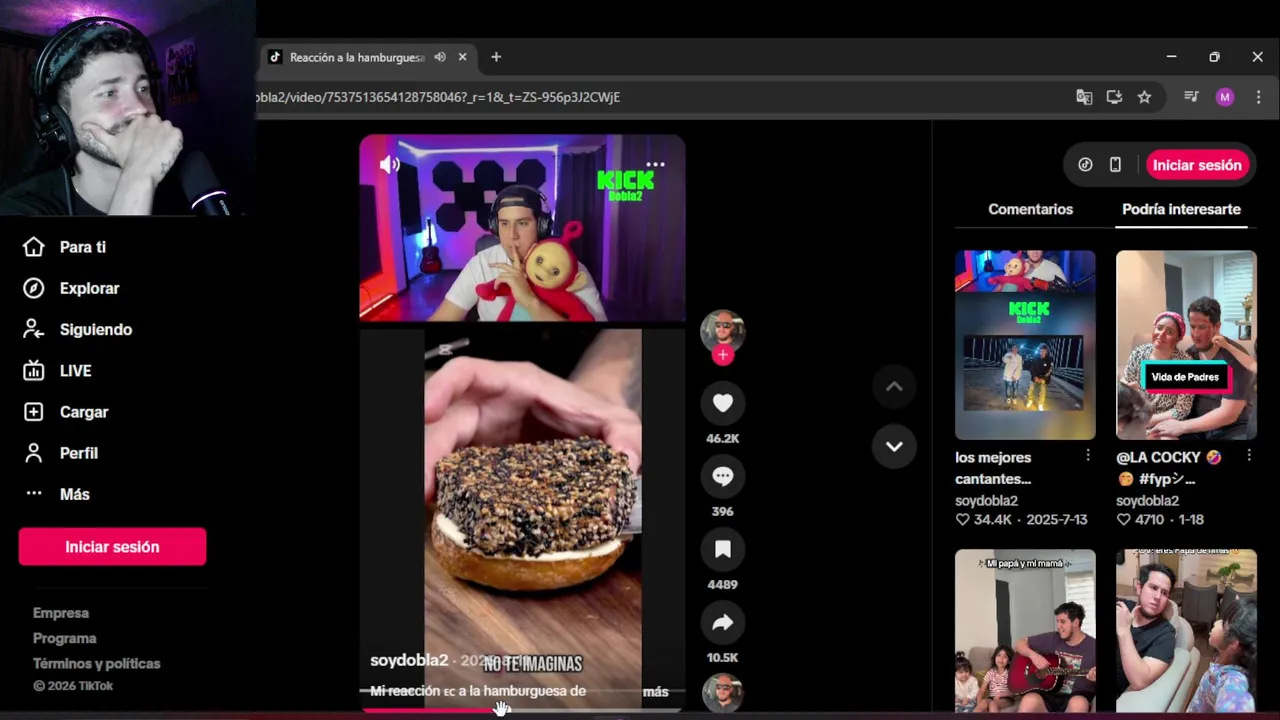This screenshot has width=1280, height=720.
Task: Share the video with the arrow icon
Action: click(723, 622)
